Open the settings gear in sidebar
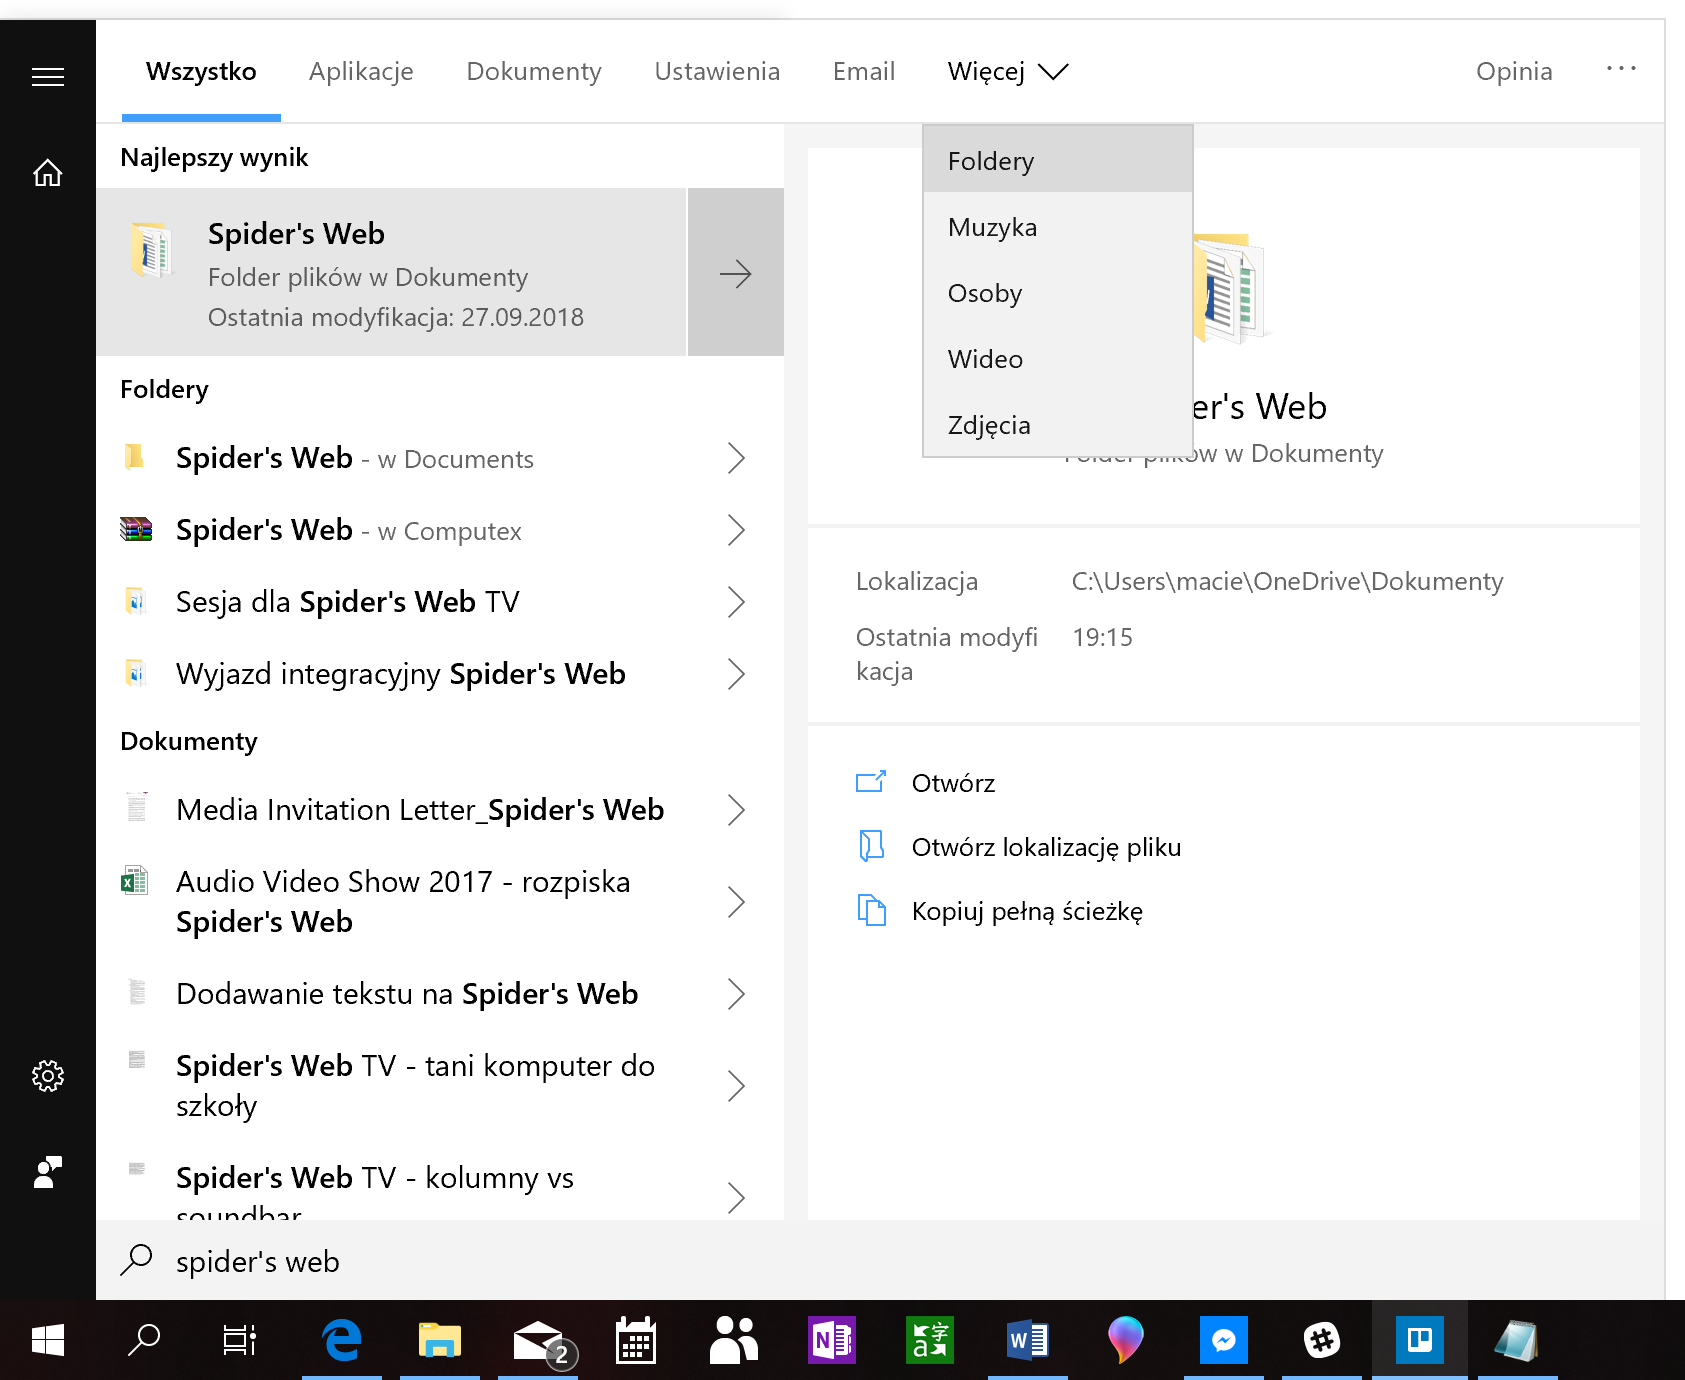The height and width of the screenshot is (1380, 1685). coord(48,1076)
